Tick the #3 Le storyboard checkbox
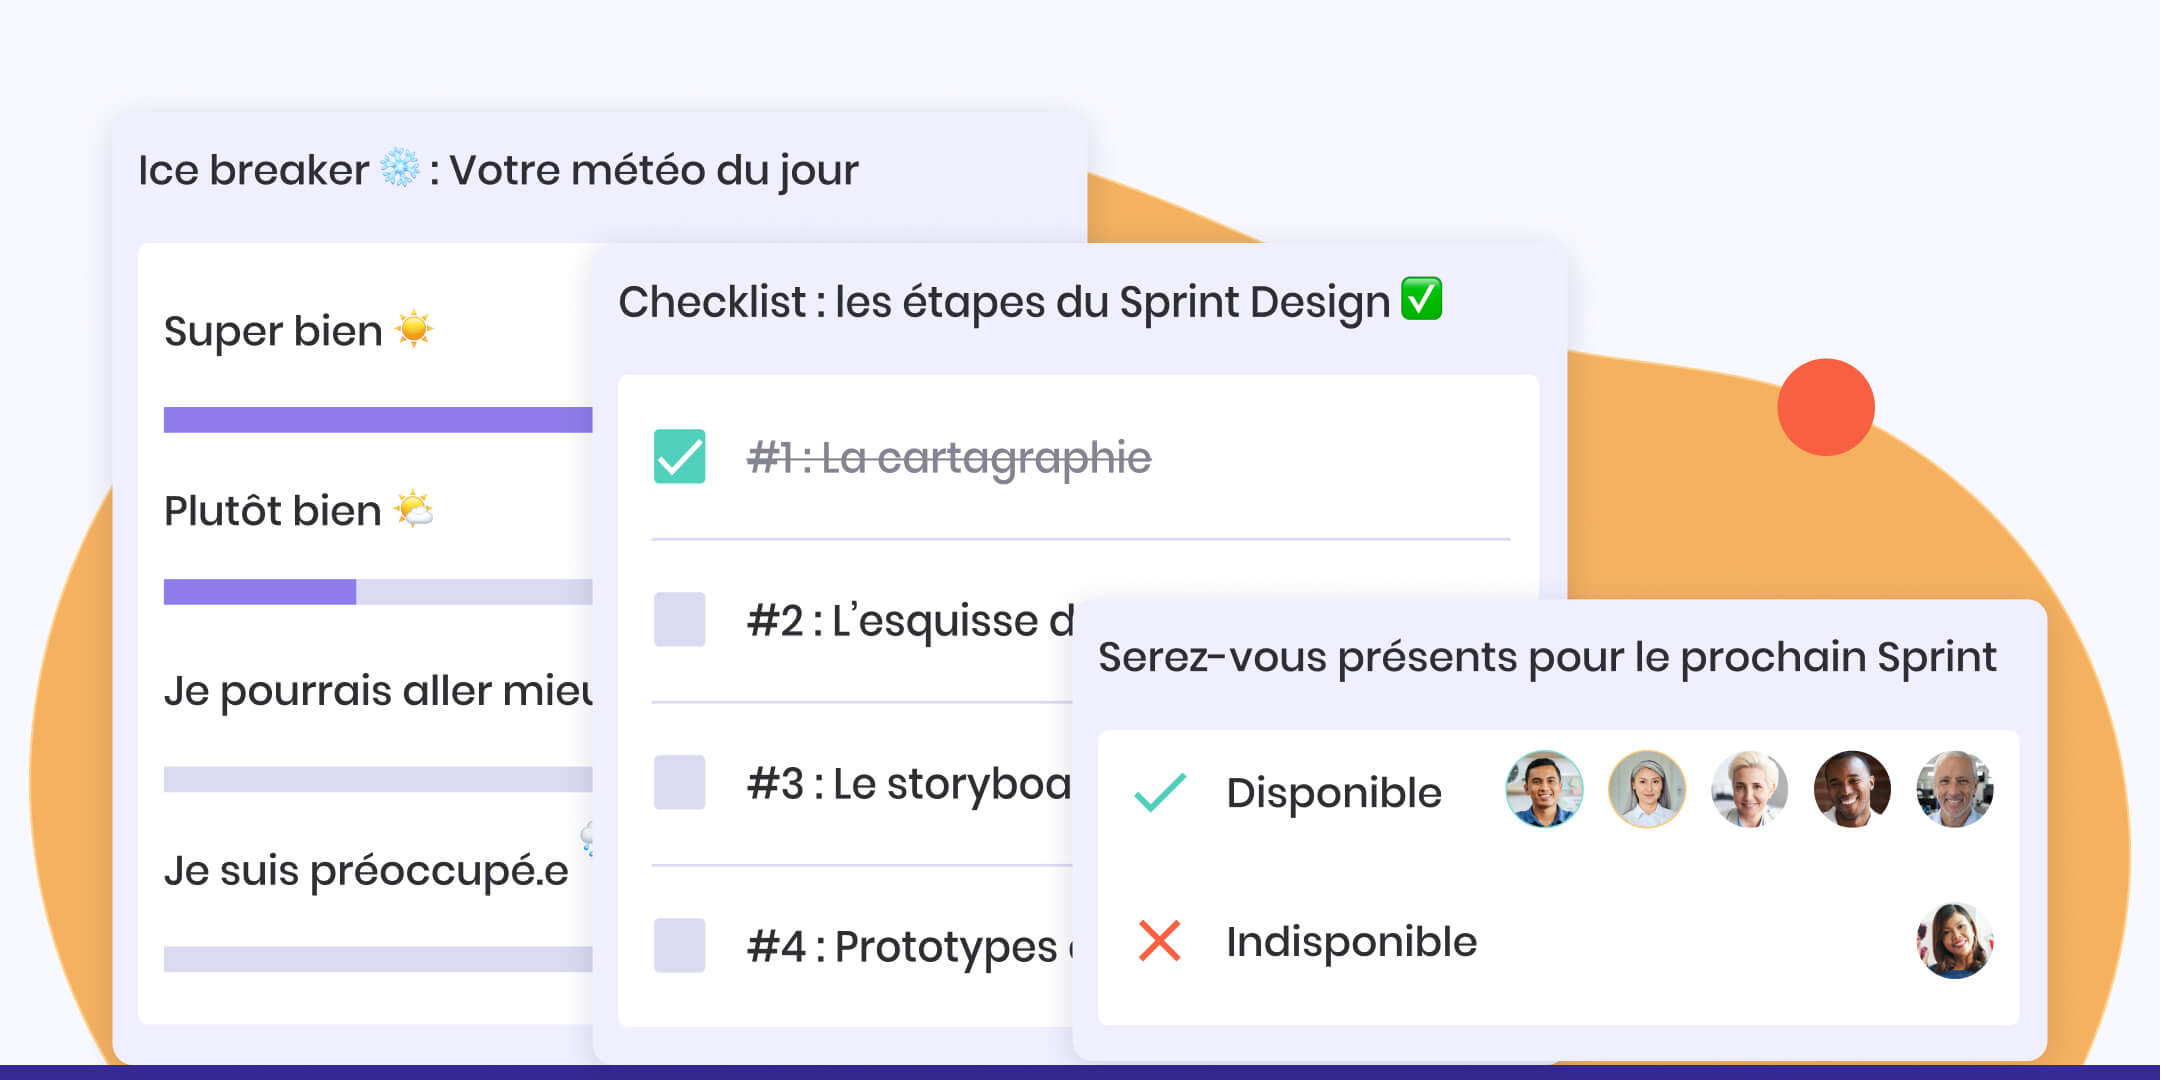This screenshot has width=2161, height=1080. tap(679, 783)
